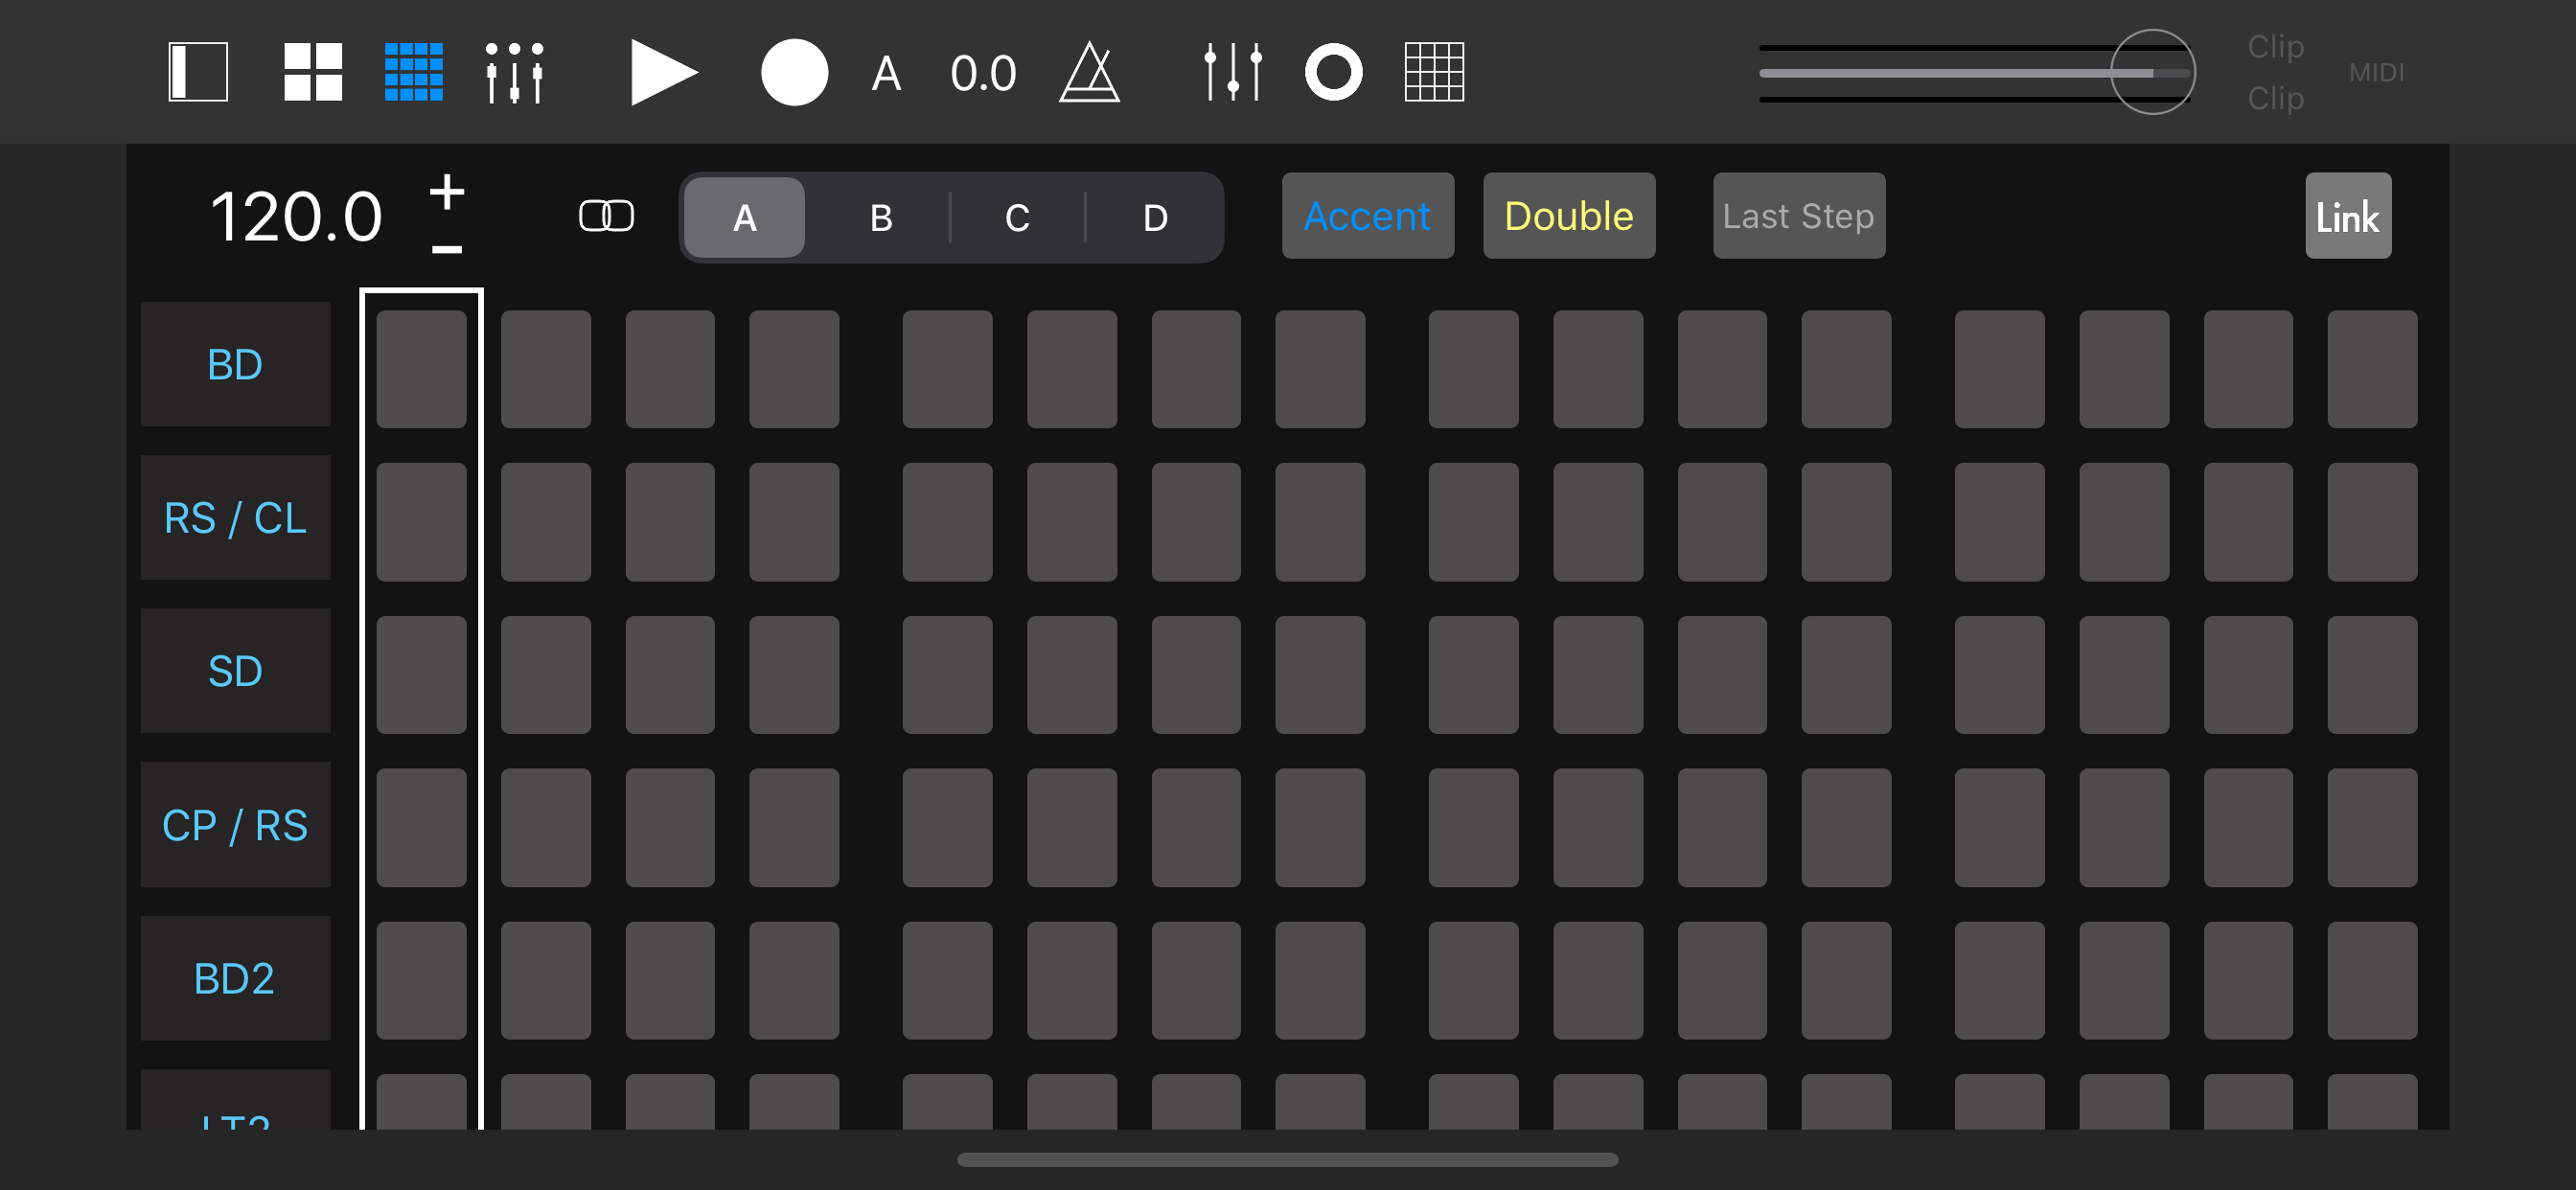
Task: Increase tempo with the plus stepper
Action: click(447, 190)
